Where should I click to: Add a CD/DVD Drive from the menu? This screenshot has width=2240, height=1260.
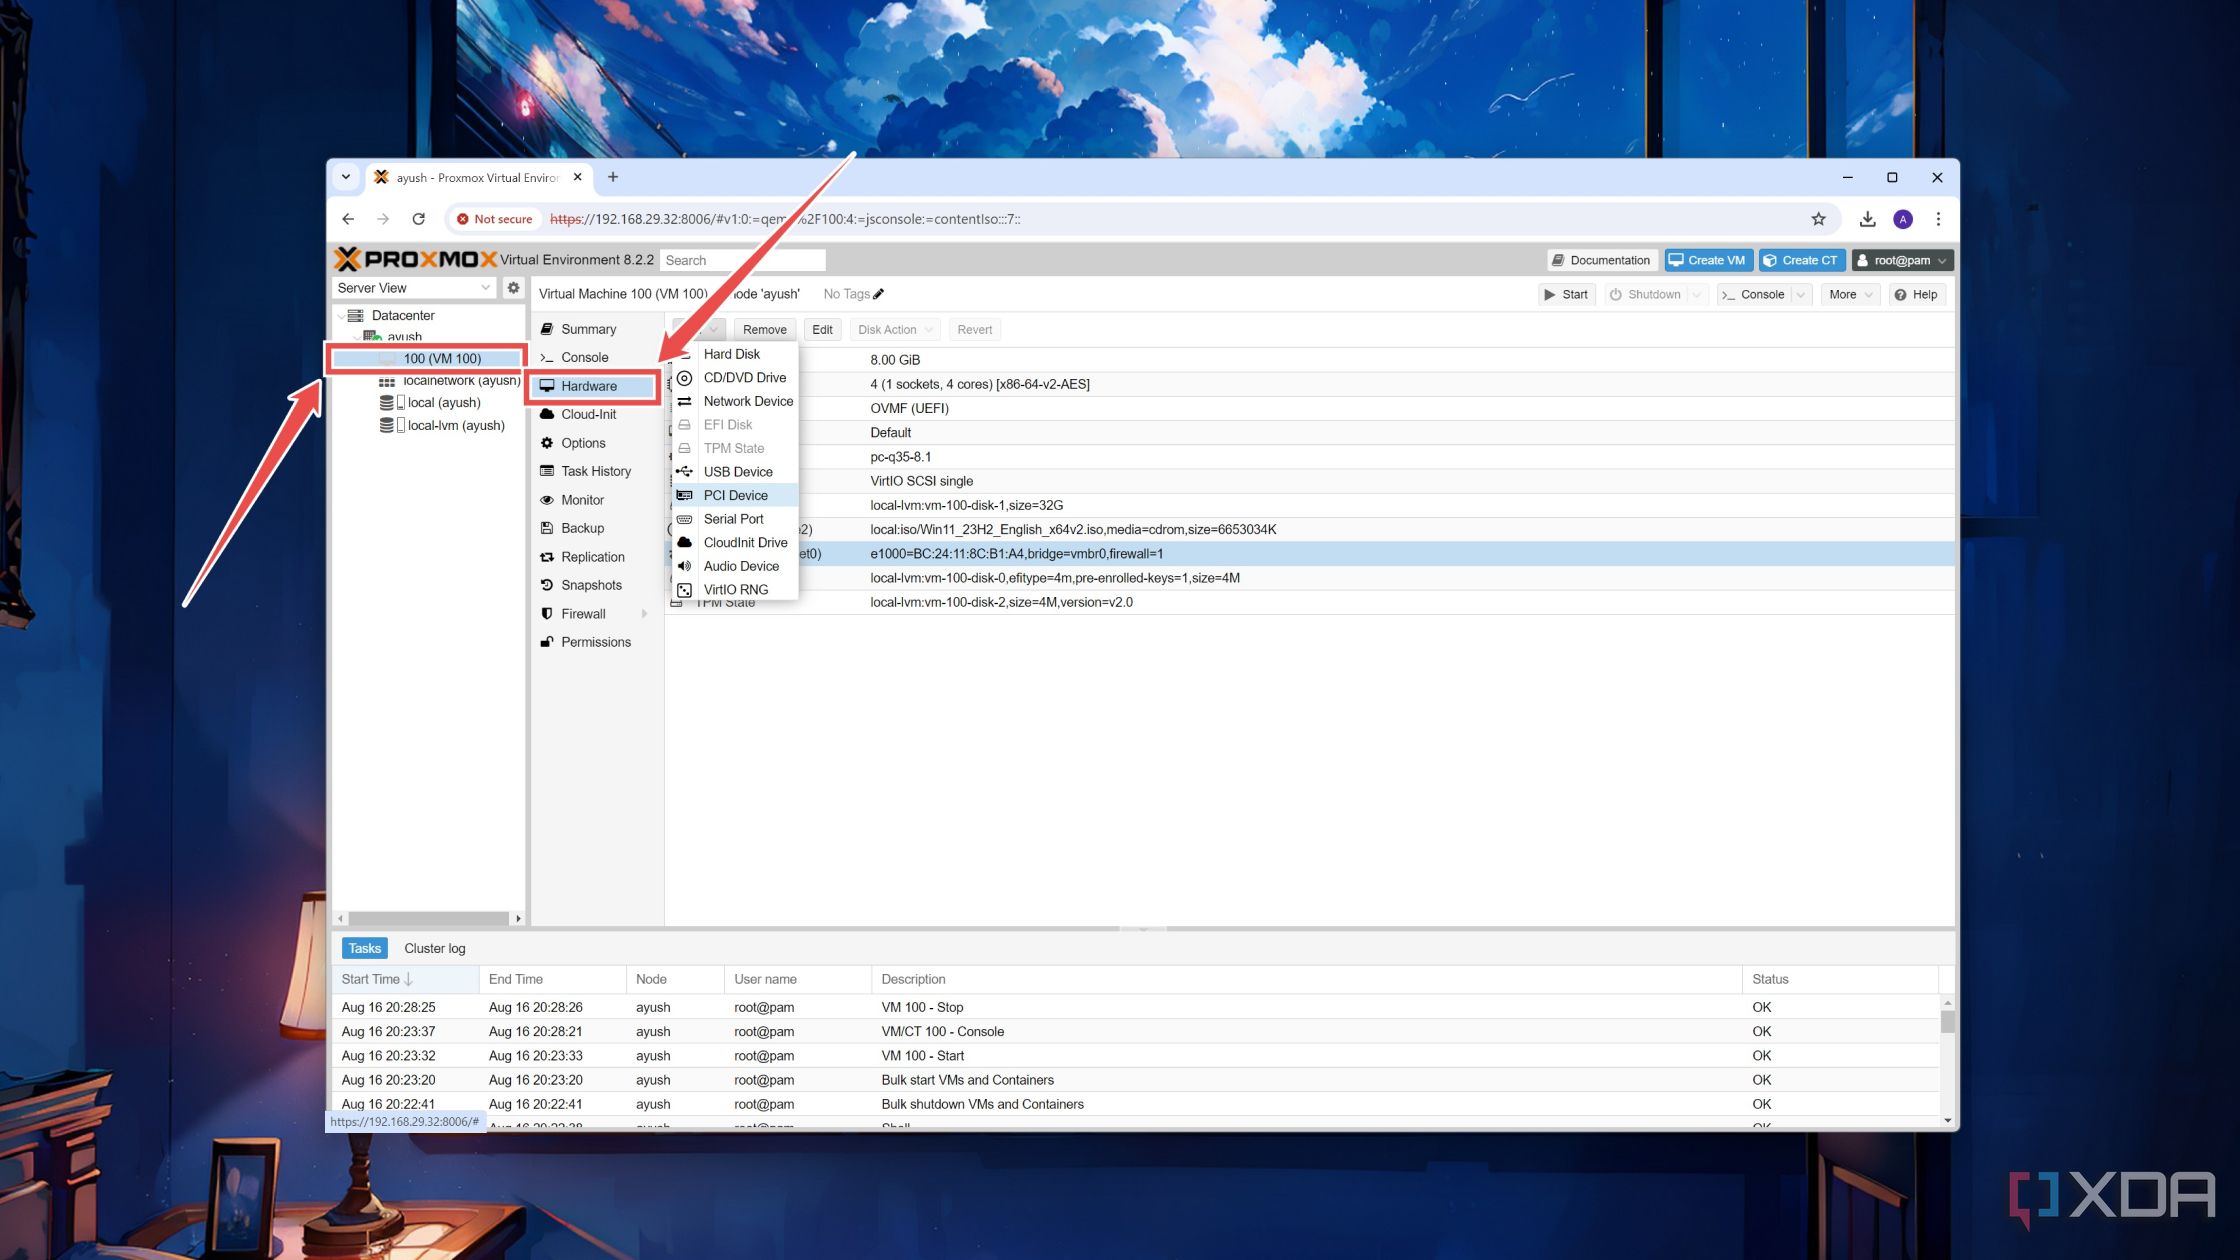pyautogui.click(x=733, y=378)
